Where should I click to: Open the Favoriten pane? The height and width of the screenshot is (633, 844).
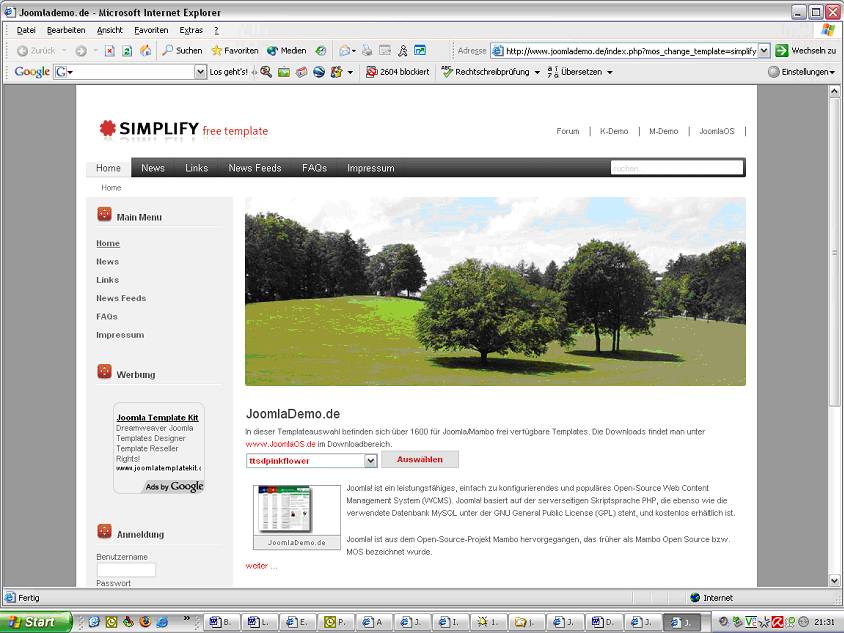click(x=235, y=51)
